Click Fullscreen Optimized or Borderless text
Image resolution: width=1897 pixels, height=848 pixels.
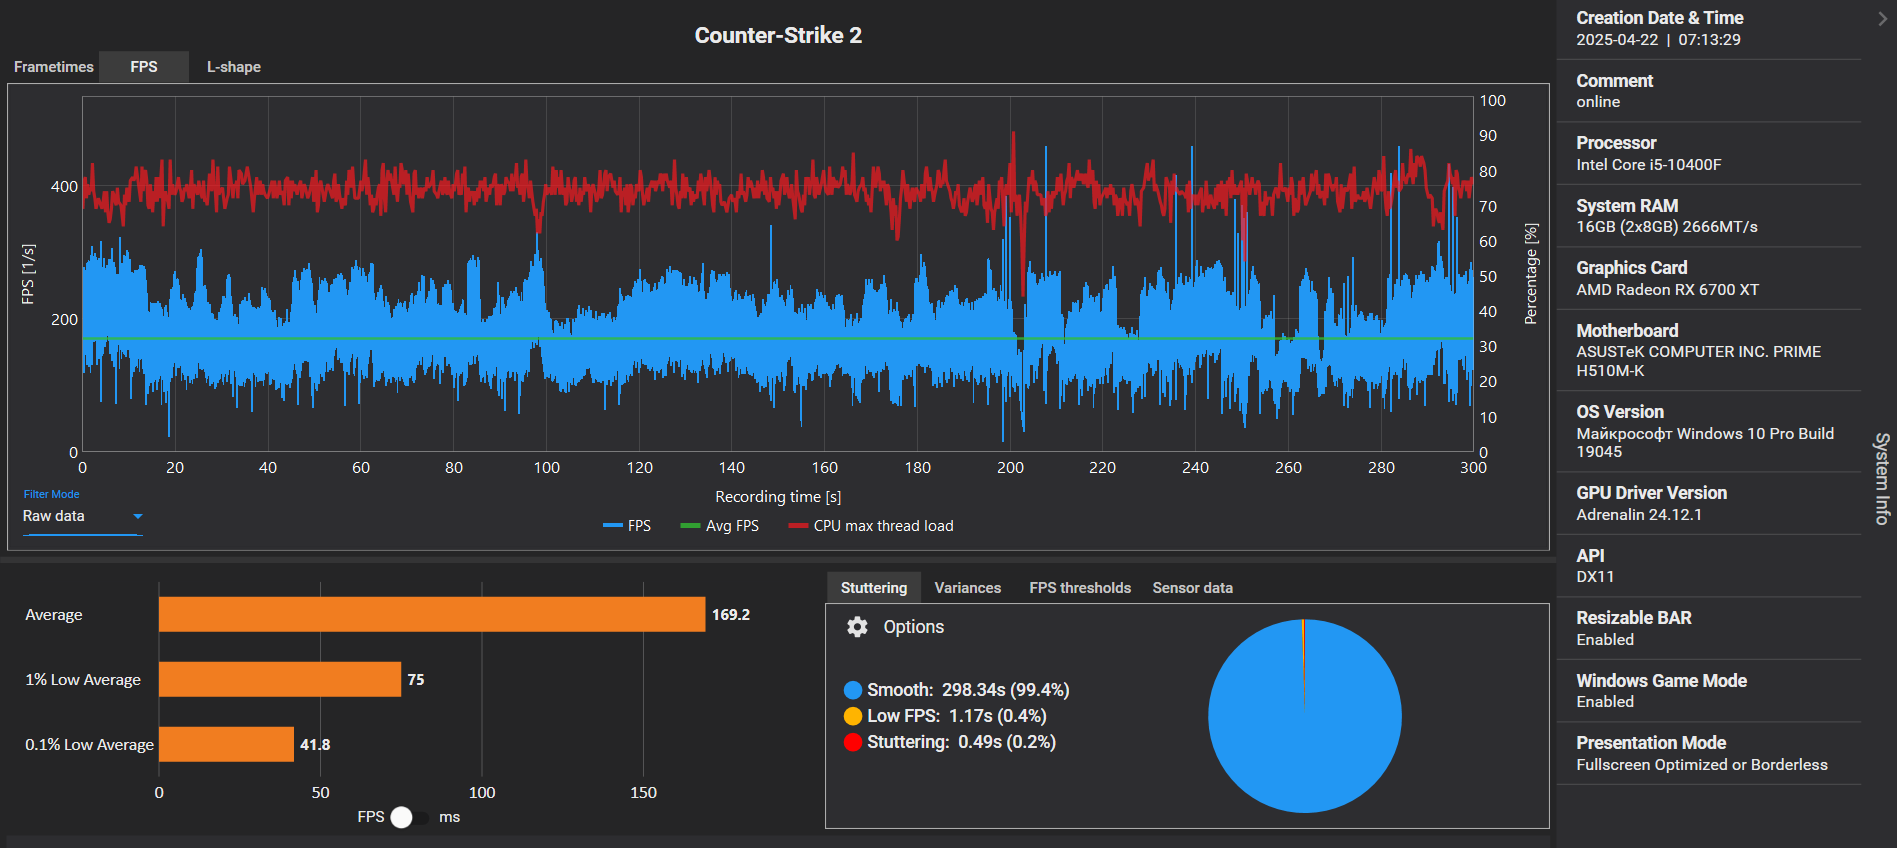(1702, 765)
